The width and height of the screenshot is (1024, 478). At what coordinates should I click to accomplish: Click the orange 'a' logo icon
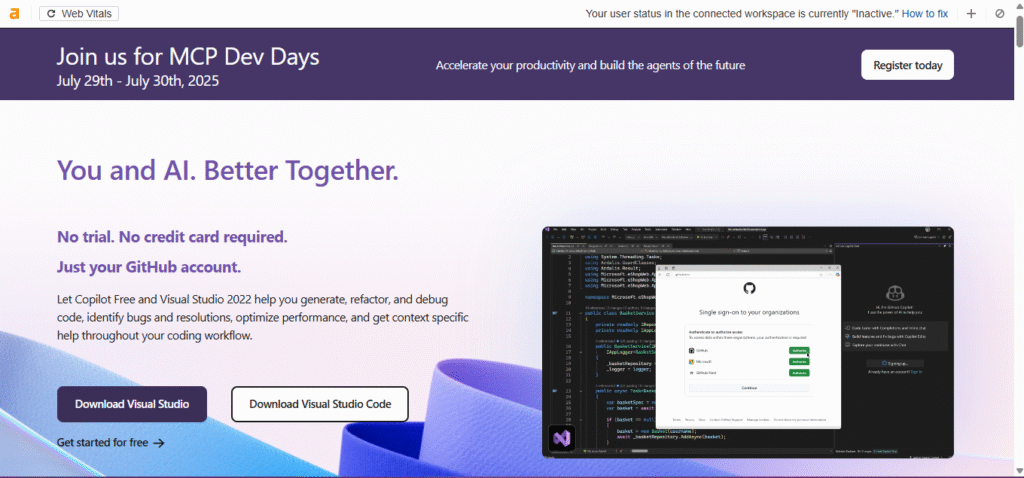click(x=14, y=13)
